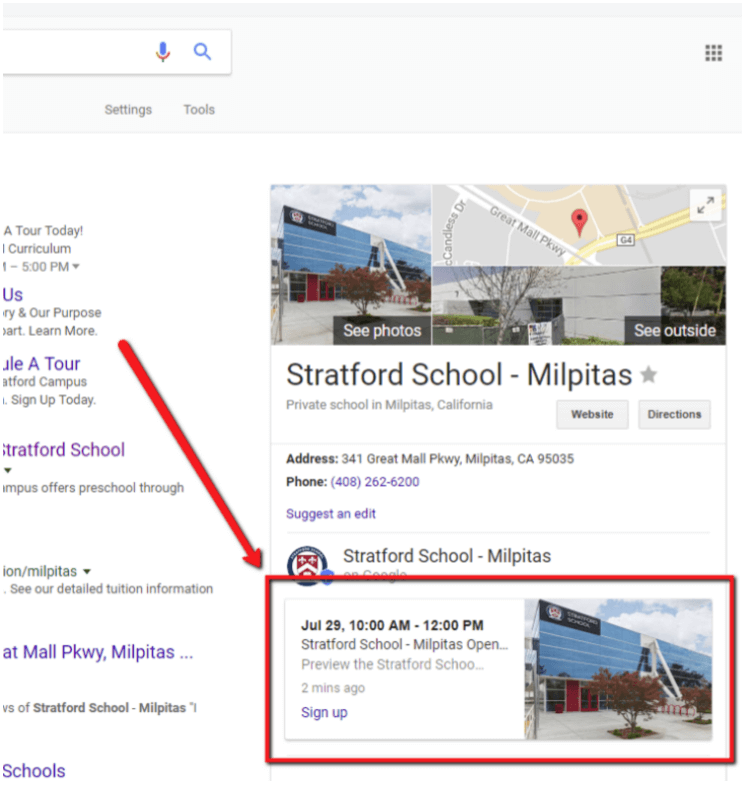Click the post title Stratford School - Milpitas Open...
This screenshot has height=789, width=742.
pos(404,644)
